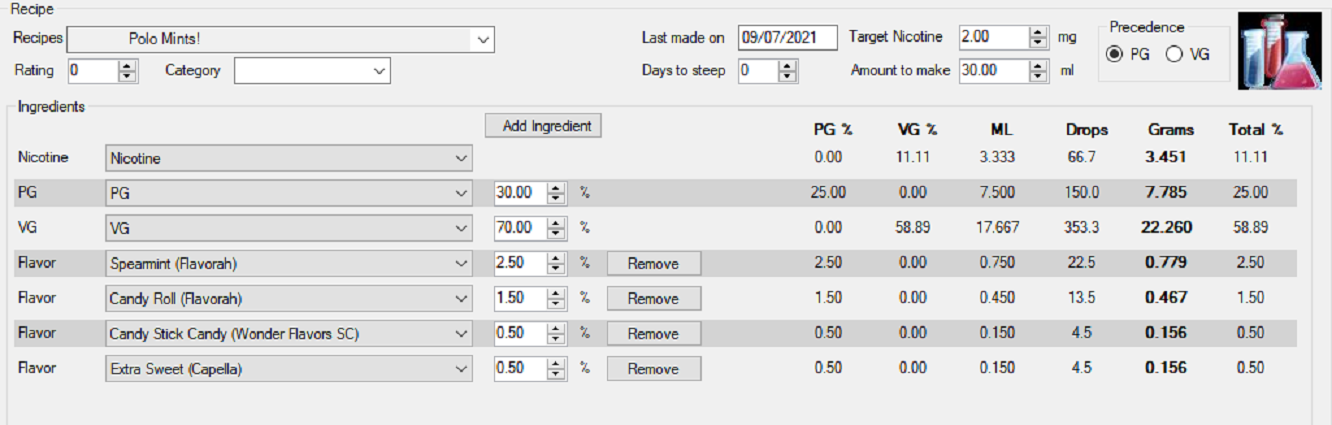Click the VG % column header

[x=917, y=129]
